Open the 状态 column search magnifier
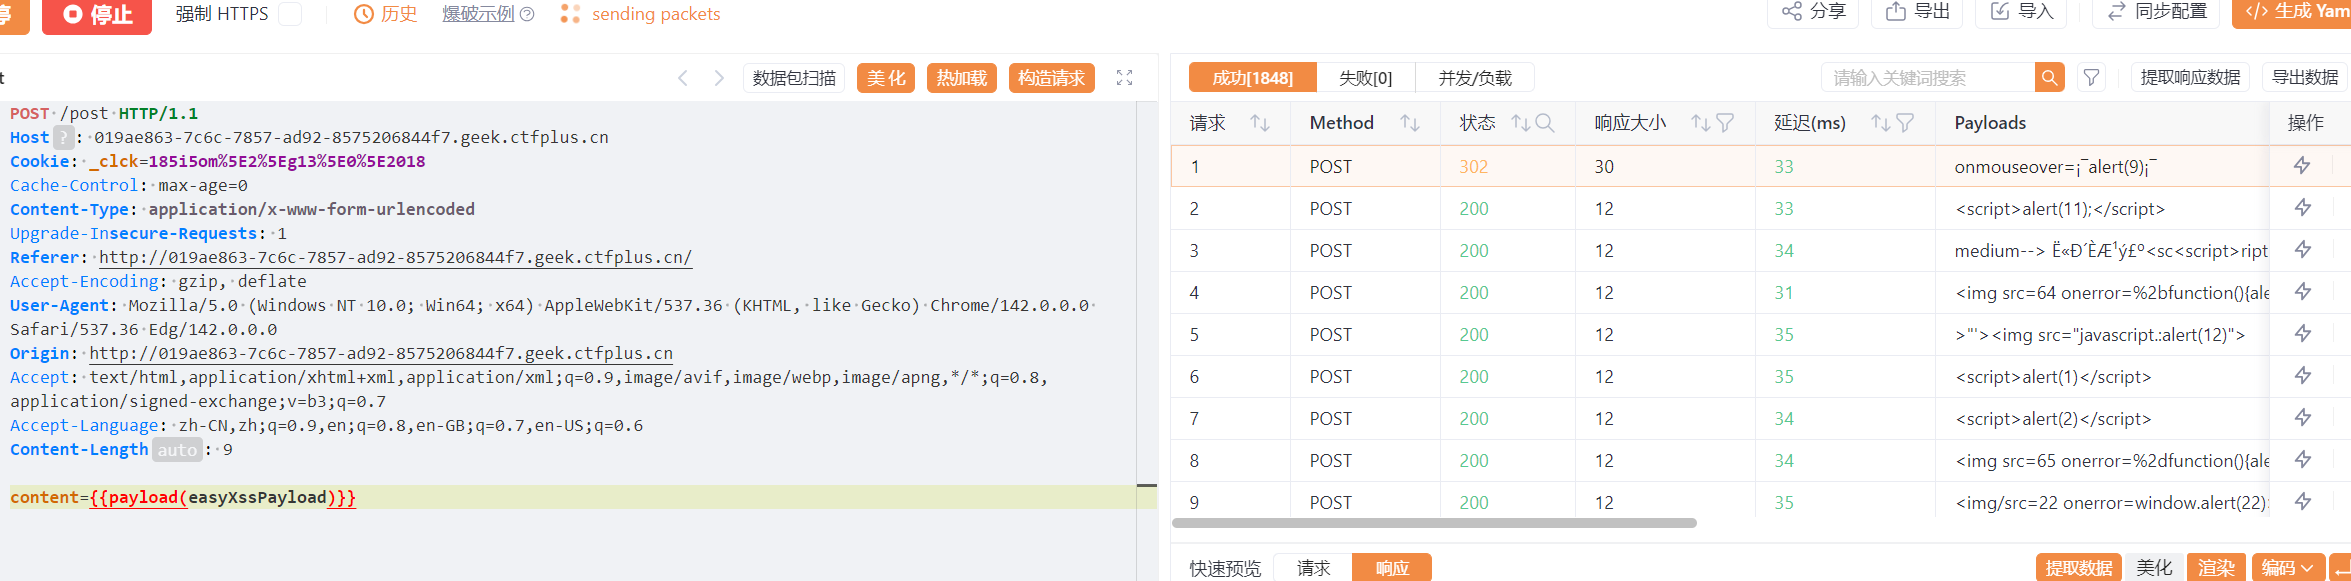 [1545, 123]
